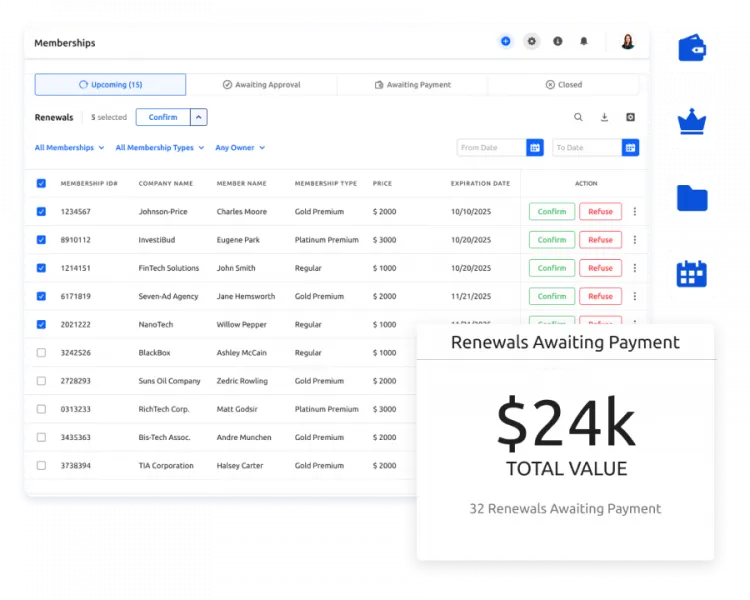Click the table settings icon beside download

click(x=630, y=117)
